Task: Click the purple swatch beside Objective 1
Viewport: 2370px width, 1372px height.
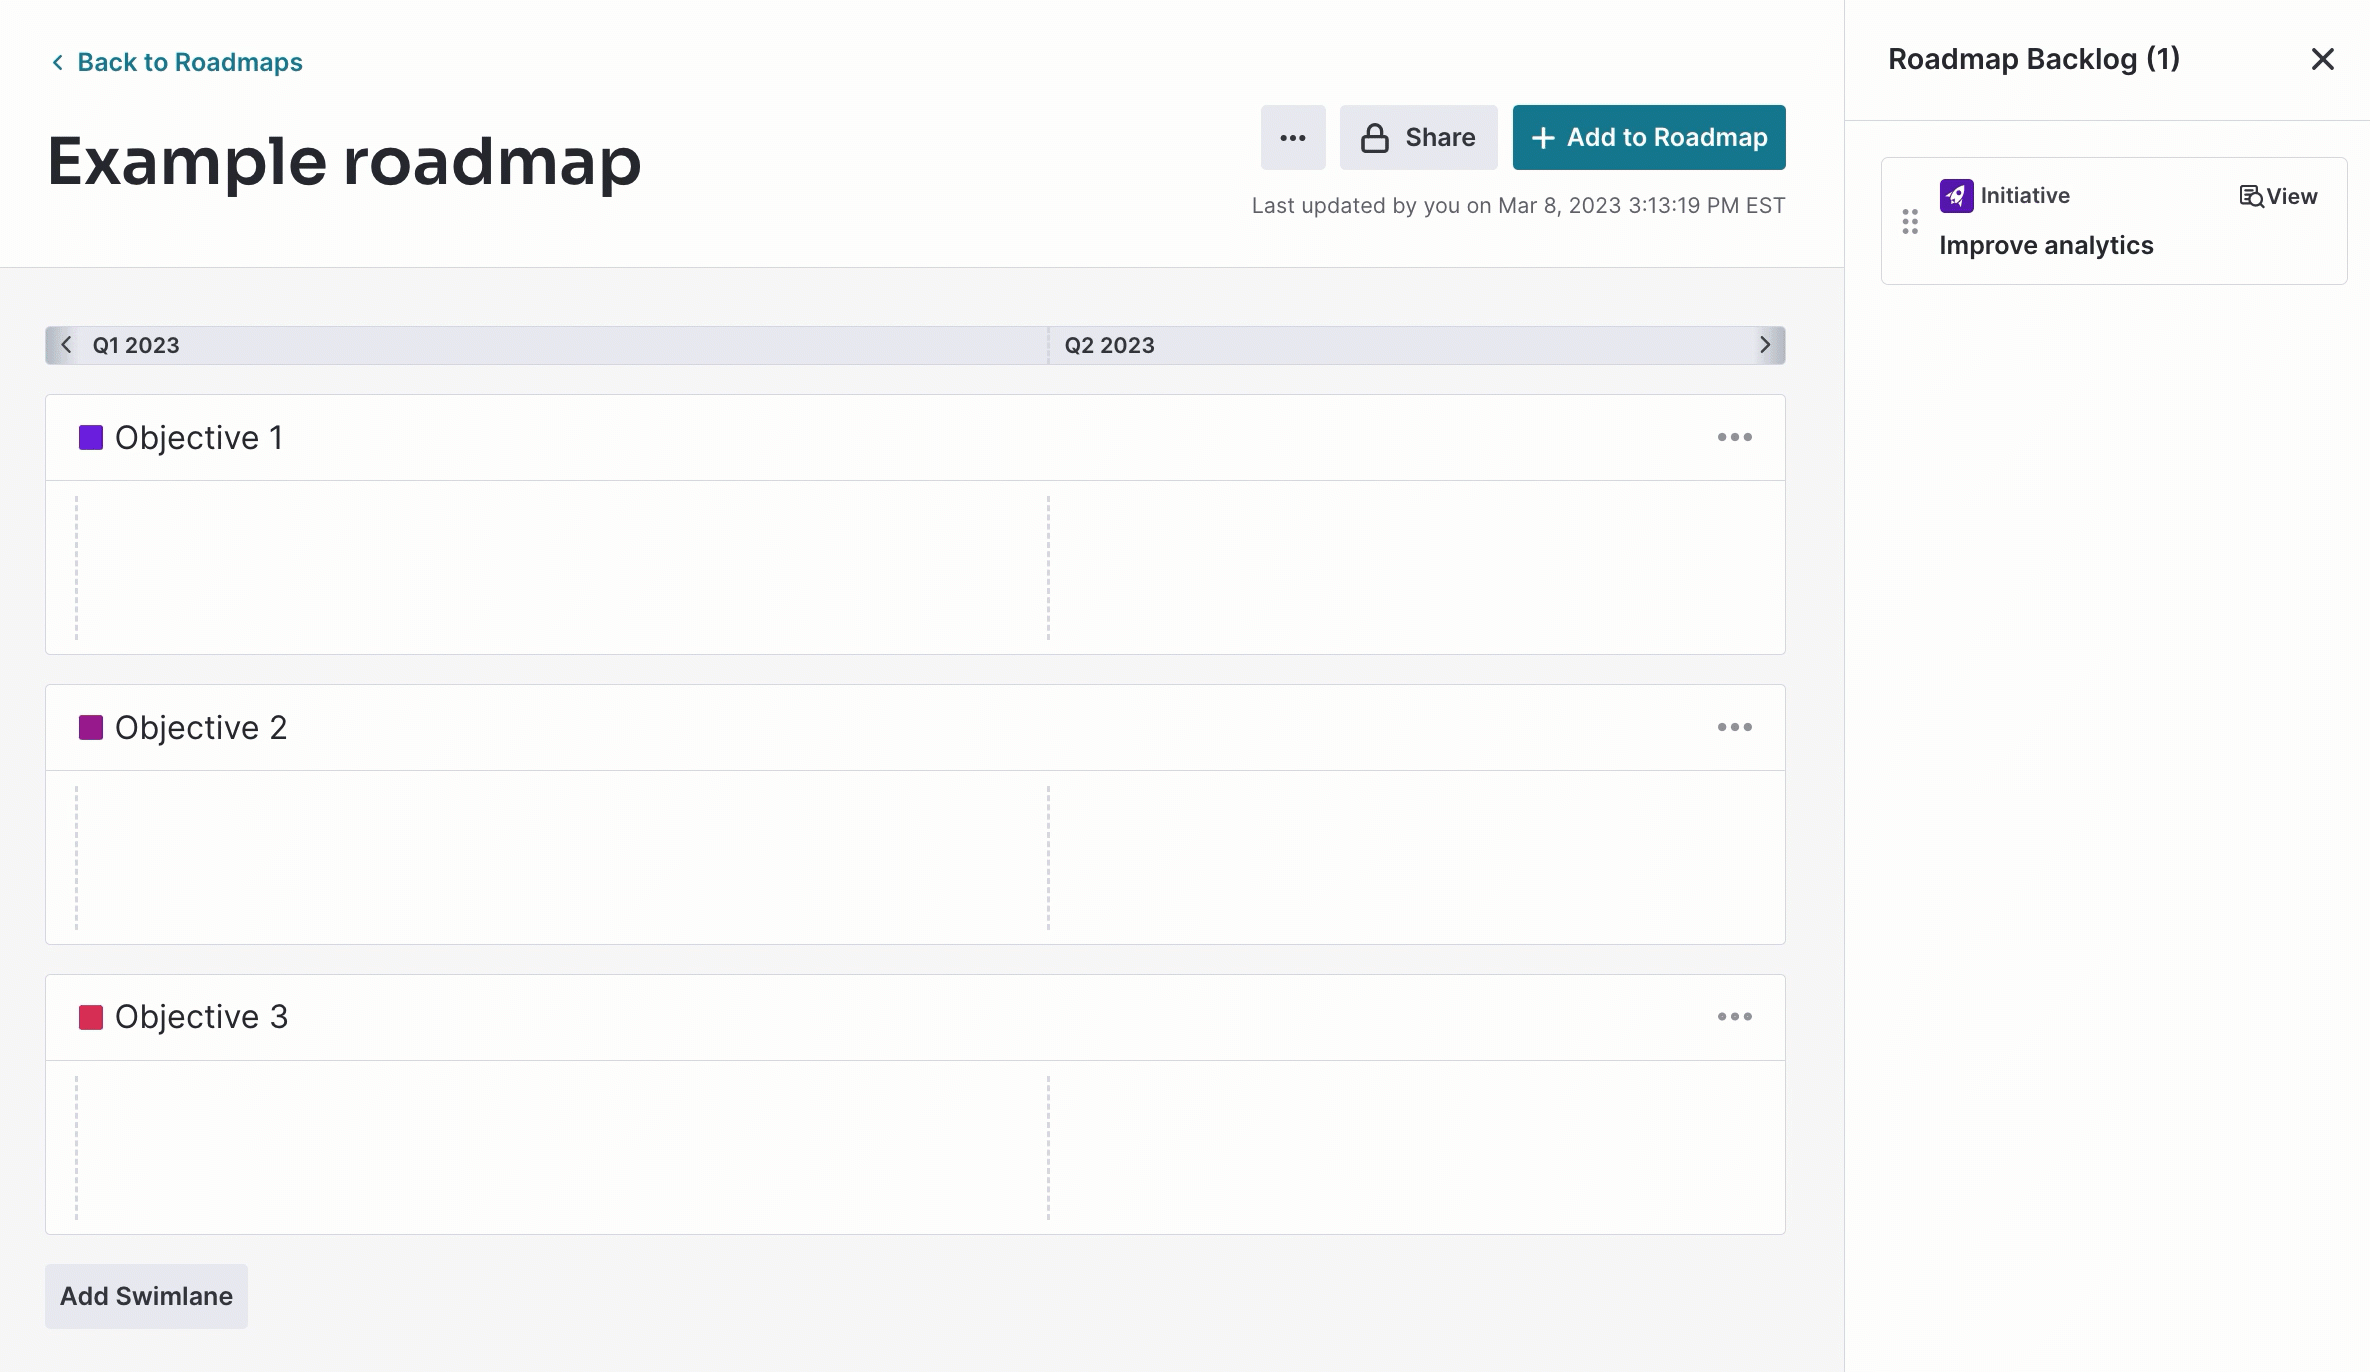Action: pyautogui.click(x=91, y=436)
